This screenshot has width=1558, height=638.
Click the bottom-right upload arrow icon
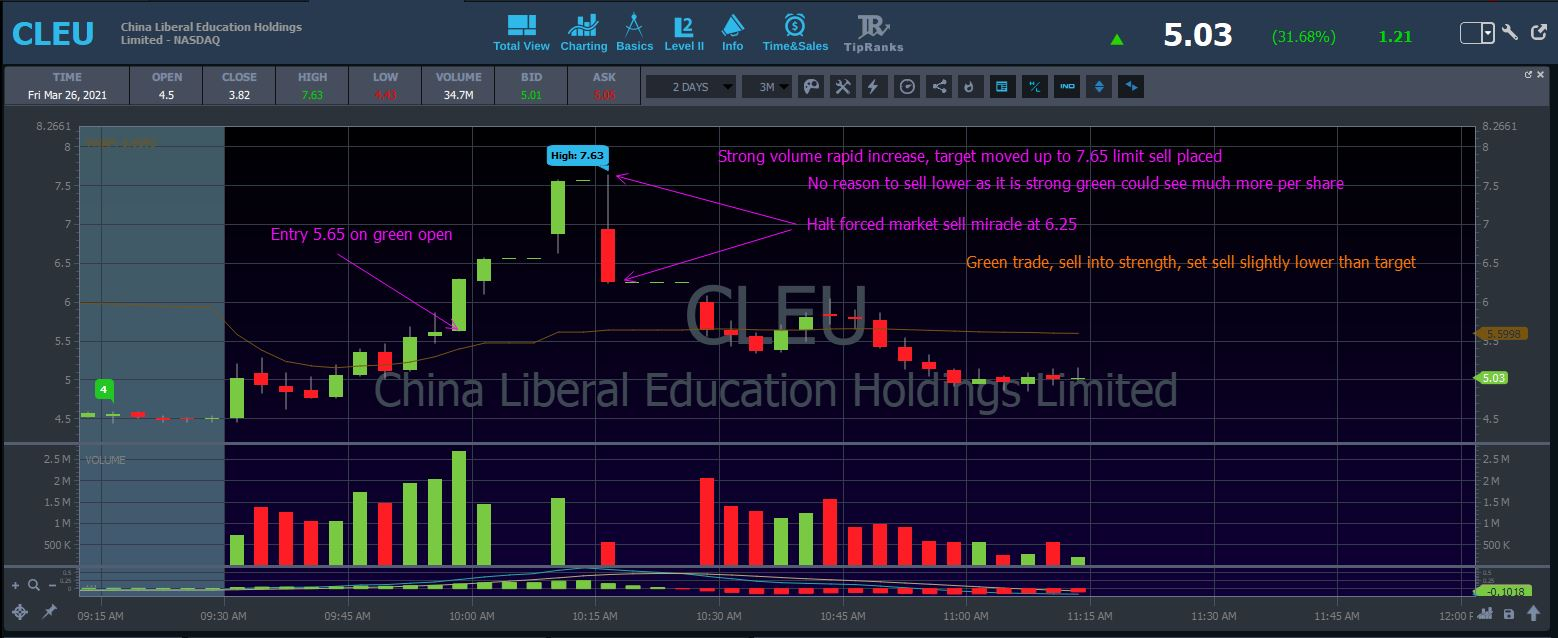tap(1532, 613)
